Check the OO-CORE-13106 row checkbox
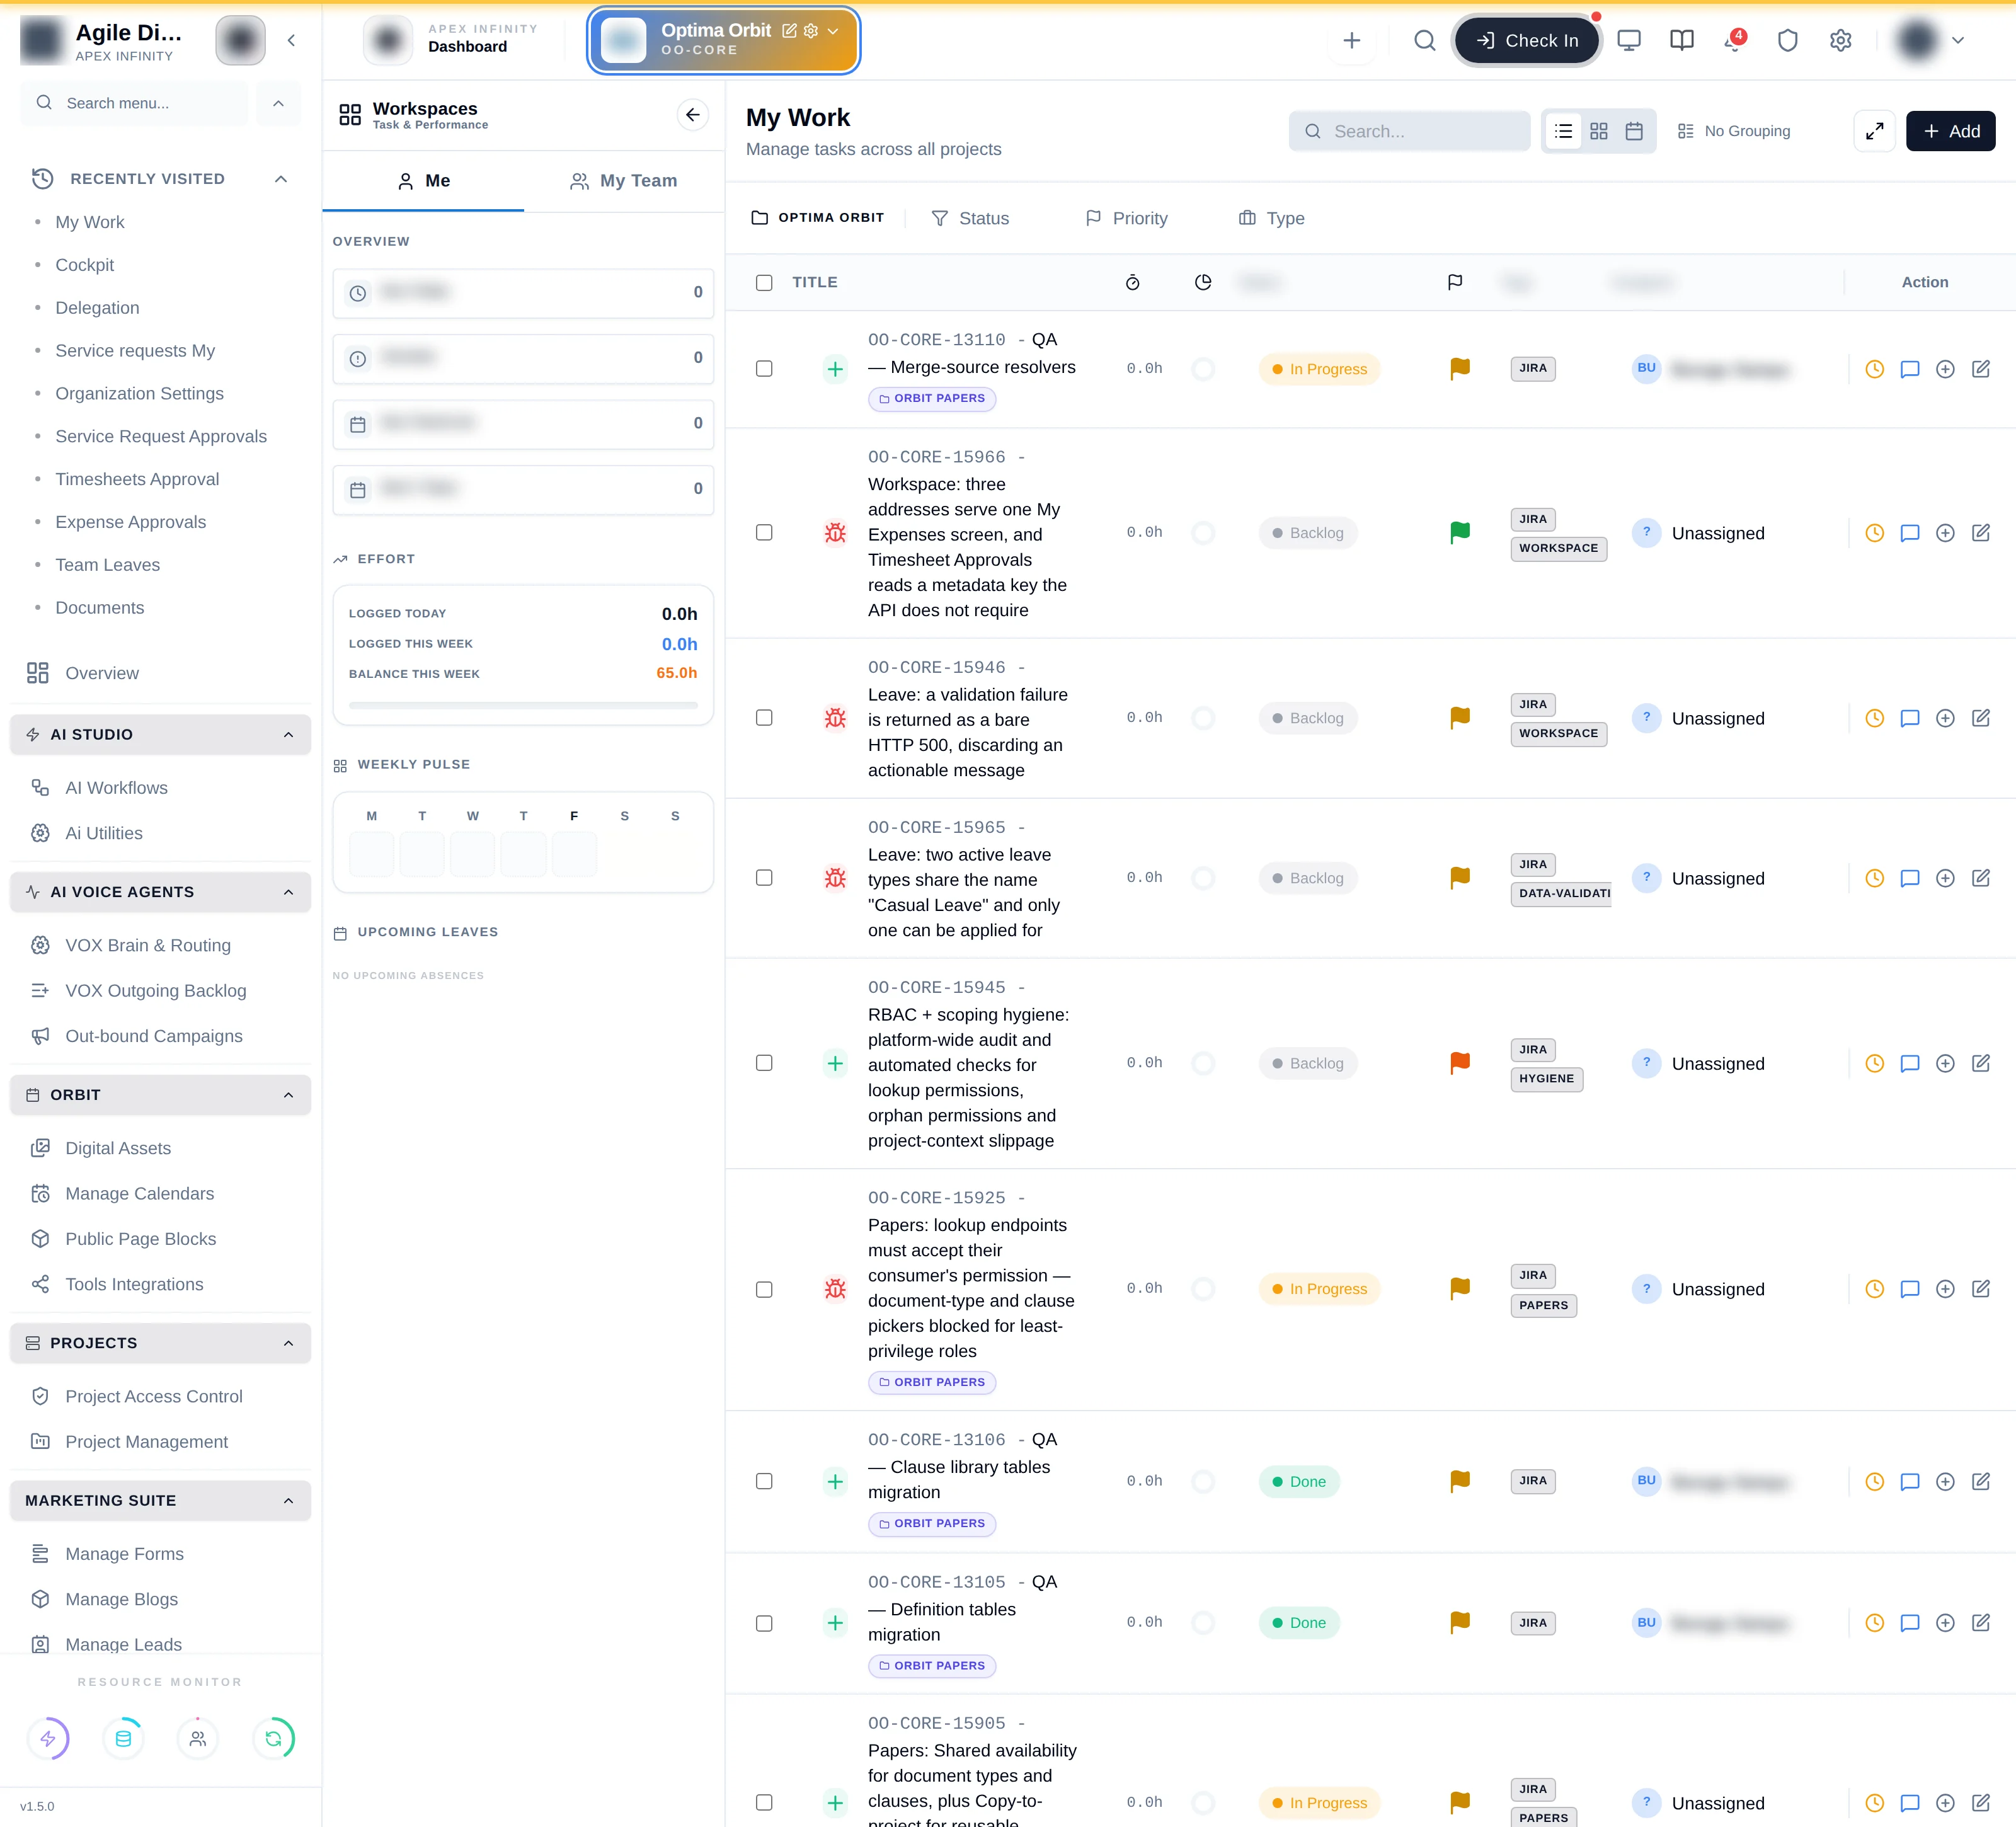Viewport: 2016px width, 1827px height. [764, 1482]
